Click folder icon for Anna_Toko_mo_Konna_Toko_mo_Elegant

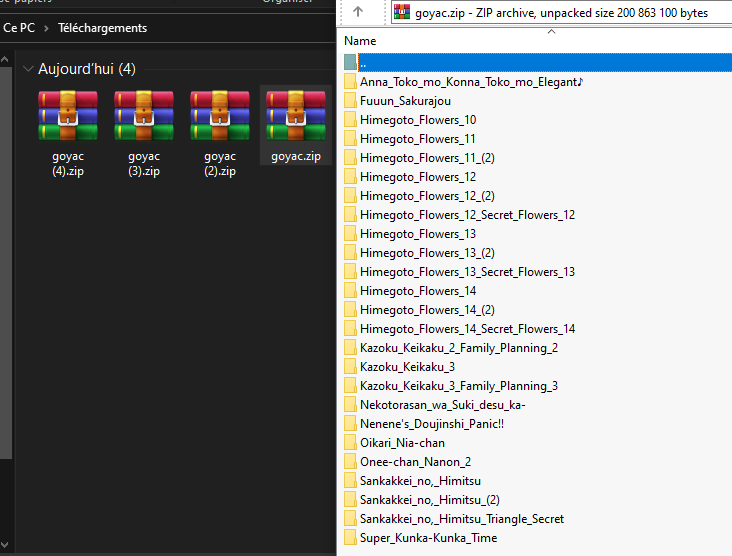(350, 81)
